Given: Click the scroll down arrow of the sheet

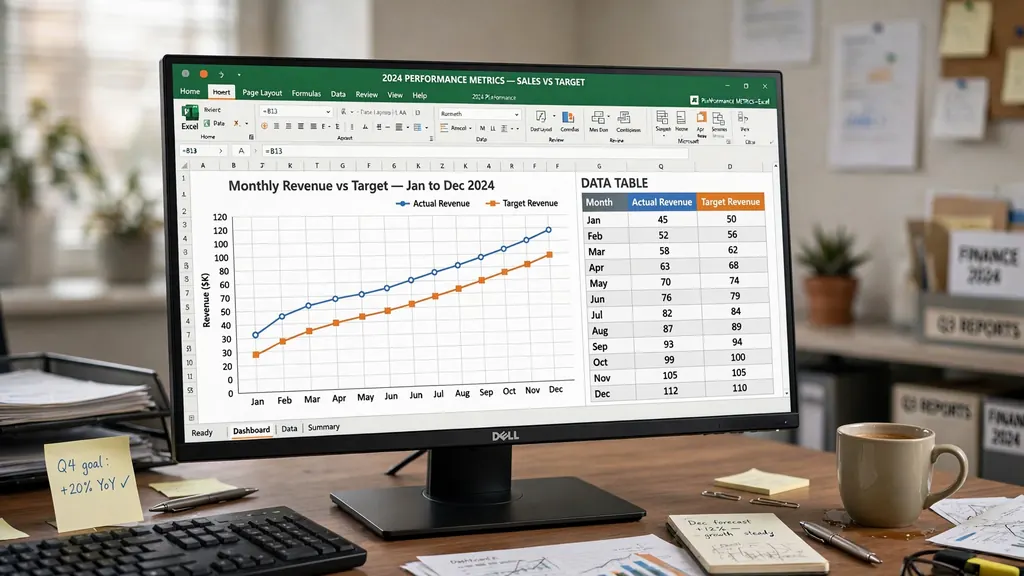Looking at the screenshot, I should click(786, 393).
